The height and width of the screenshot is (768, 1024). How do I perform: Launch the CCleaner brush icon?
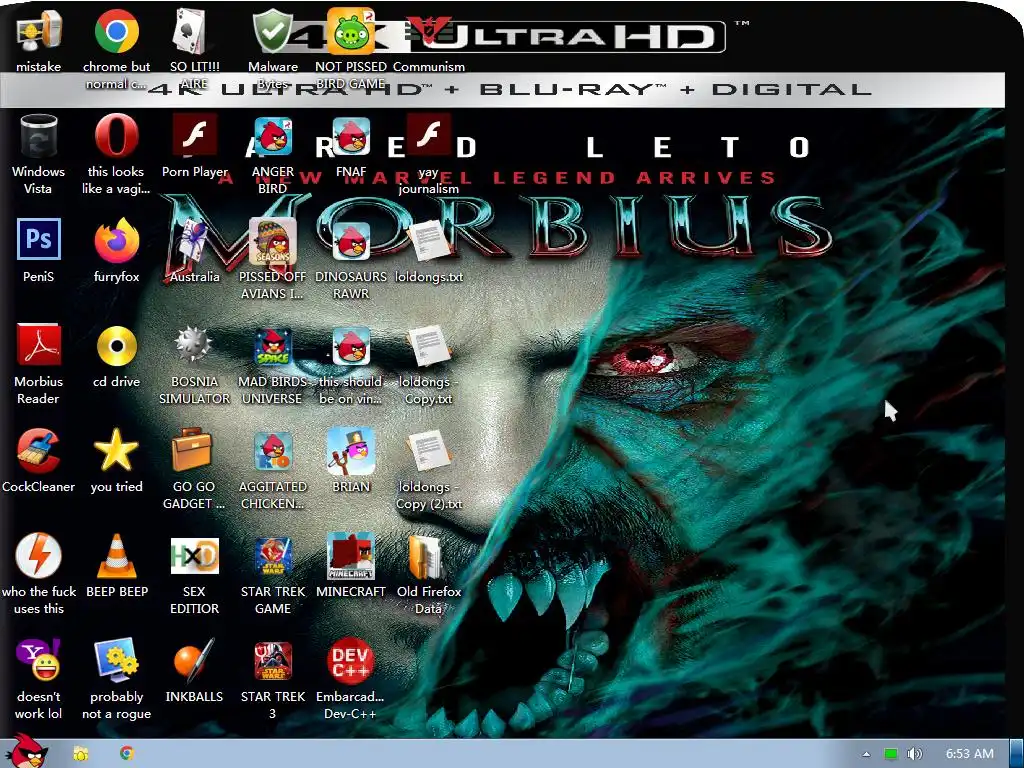coord(39,451)
